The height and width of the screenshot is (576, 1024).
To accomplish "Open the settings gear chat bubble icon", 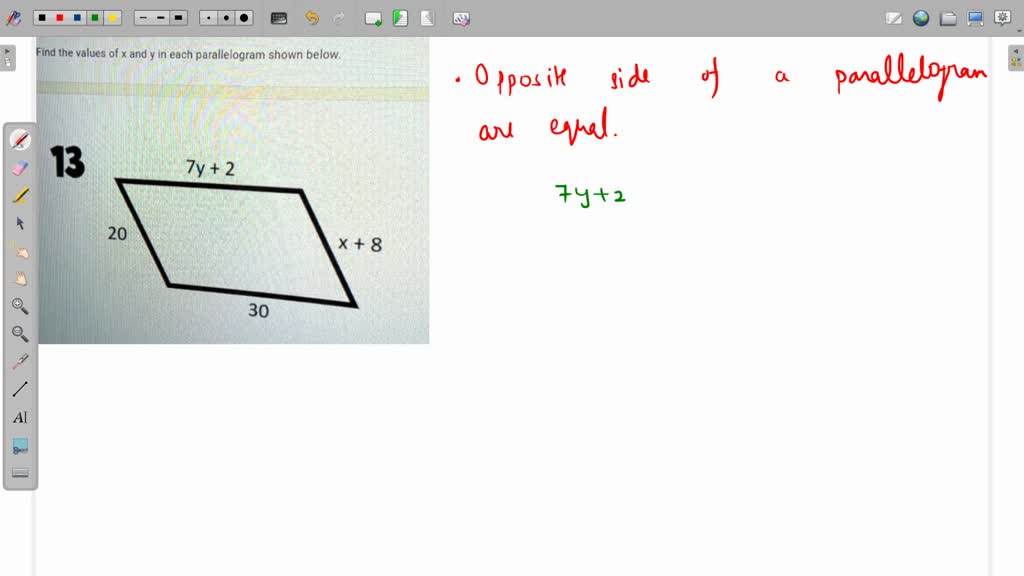I will pyautogui.click(x=1002, y=17).
